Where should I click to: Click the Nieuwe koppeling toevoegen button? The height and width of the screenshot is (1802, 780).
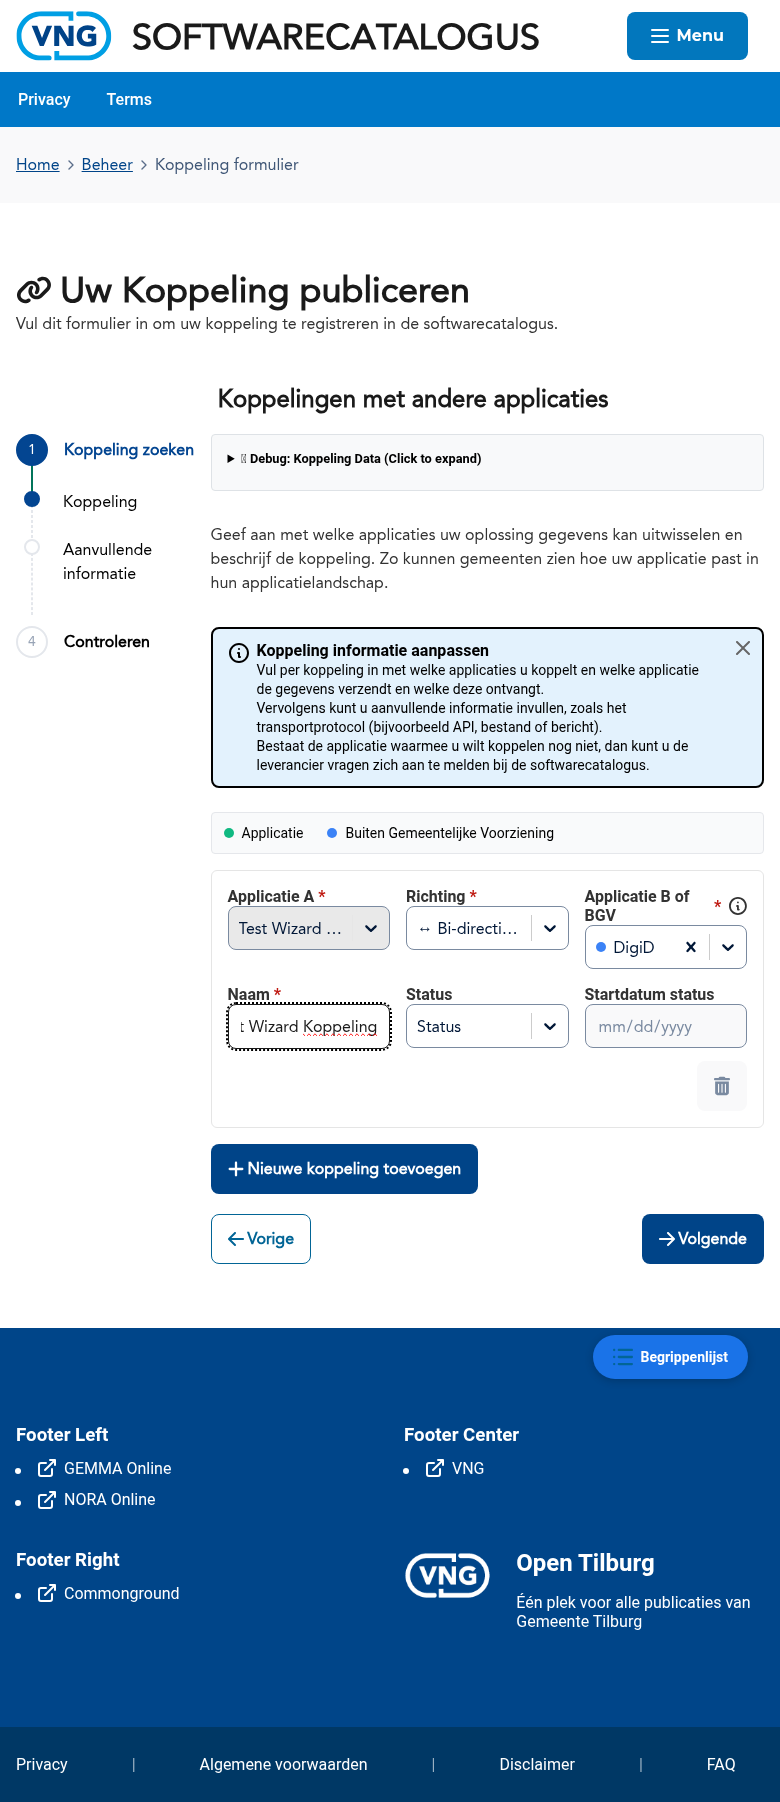point(344,1168)
